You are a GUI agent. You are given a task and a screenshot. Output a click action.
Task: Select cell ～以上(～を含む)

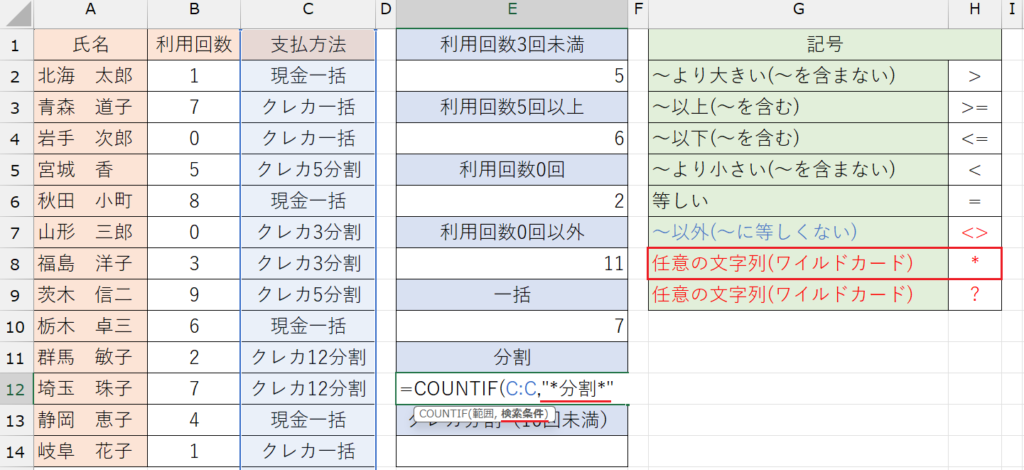[798, 108]
